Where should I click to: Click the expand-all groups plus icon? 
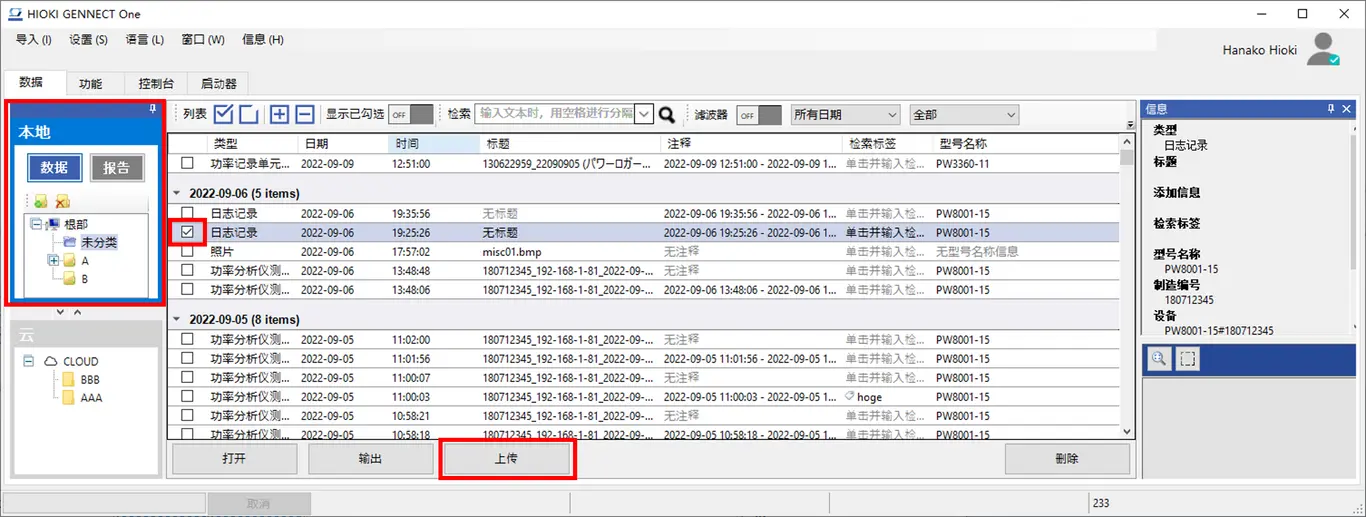point(279,114)
